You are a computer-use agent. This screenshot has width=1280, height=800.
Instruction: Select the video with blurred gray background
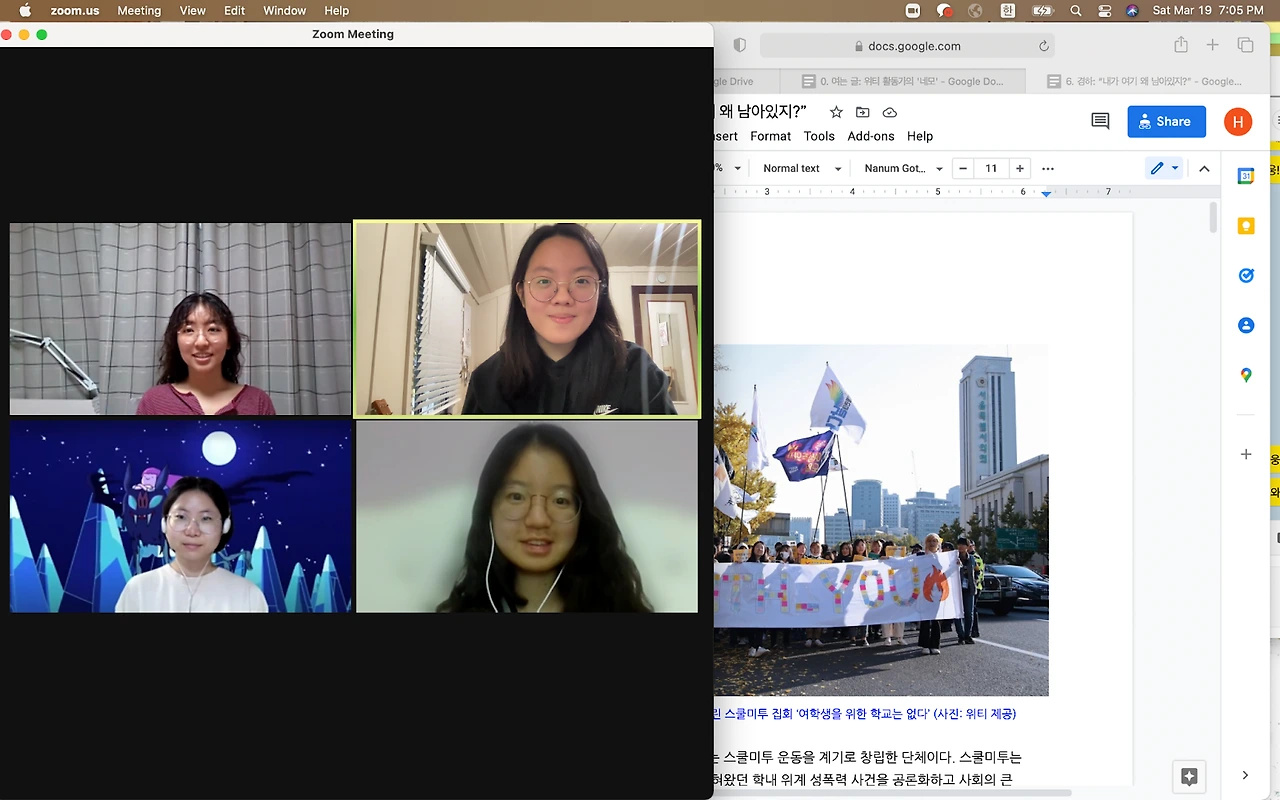527,516
